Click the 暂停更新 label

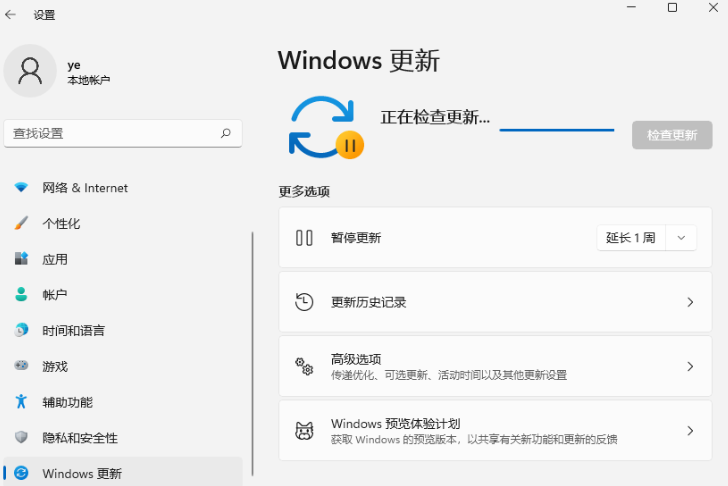pos(356,238)
